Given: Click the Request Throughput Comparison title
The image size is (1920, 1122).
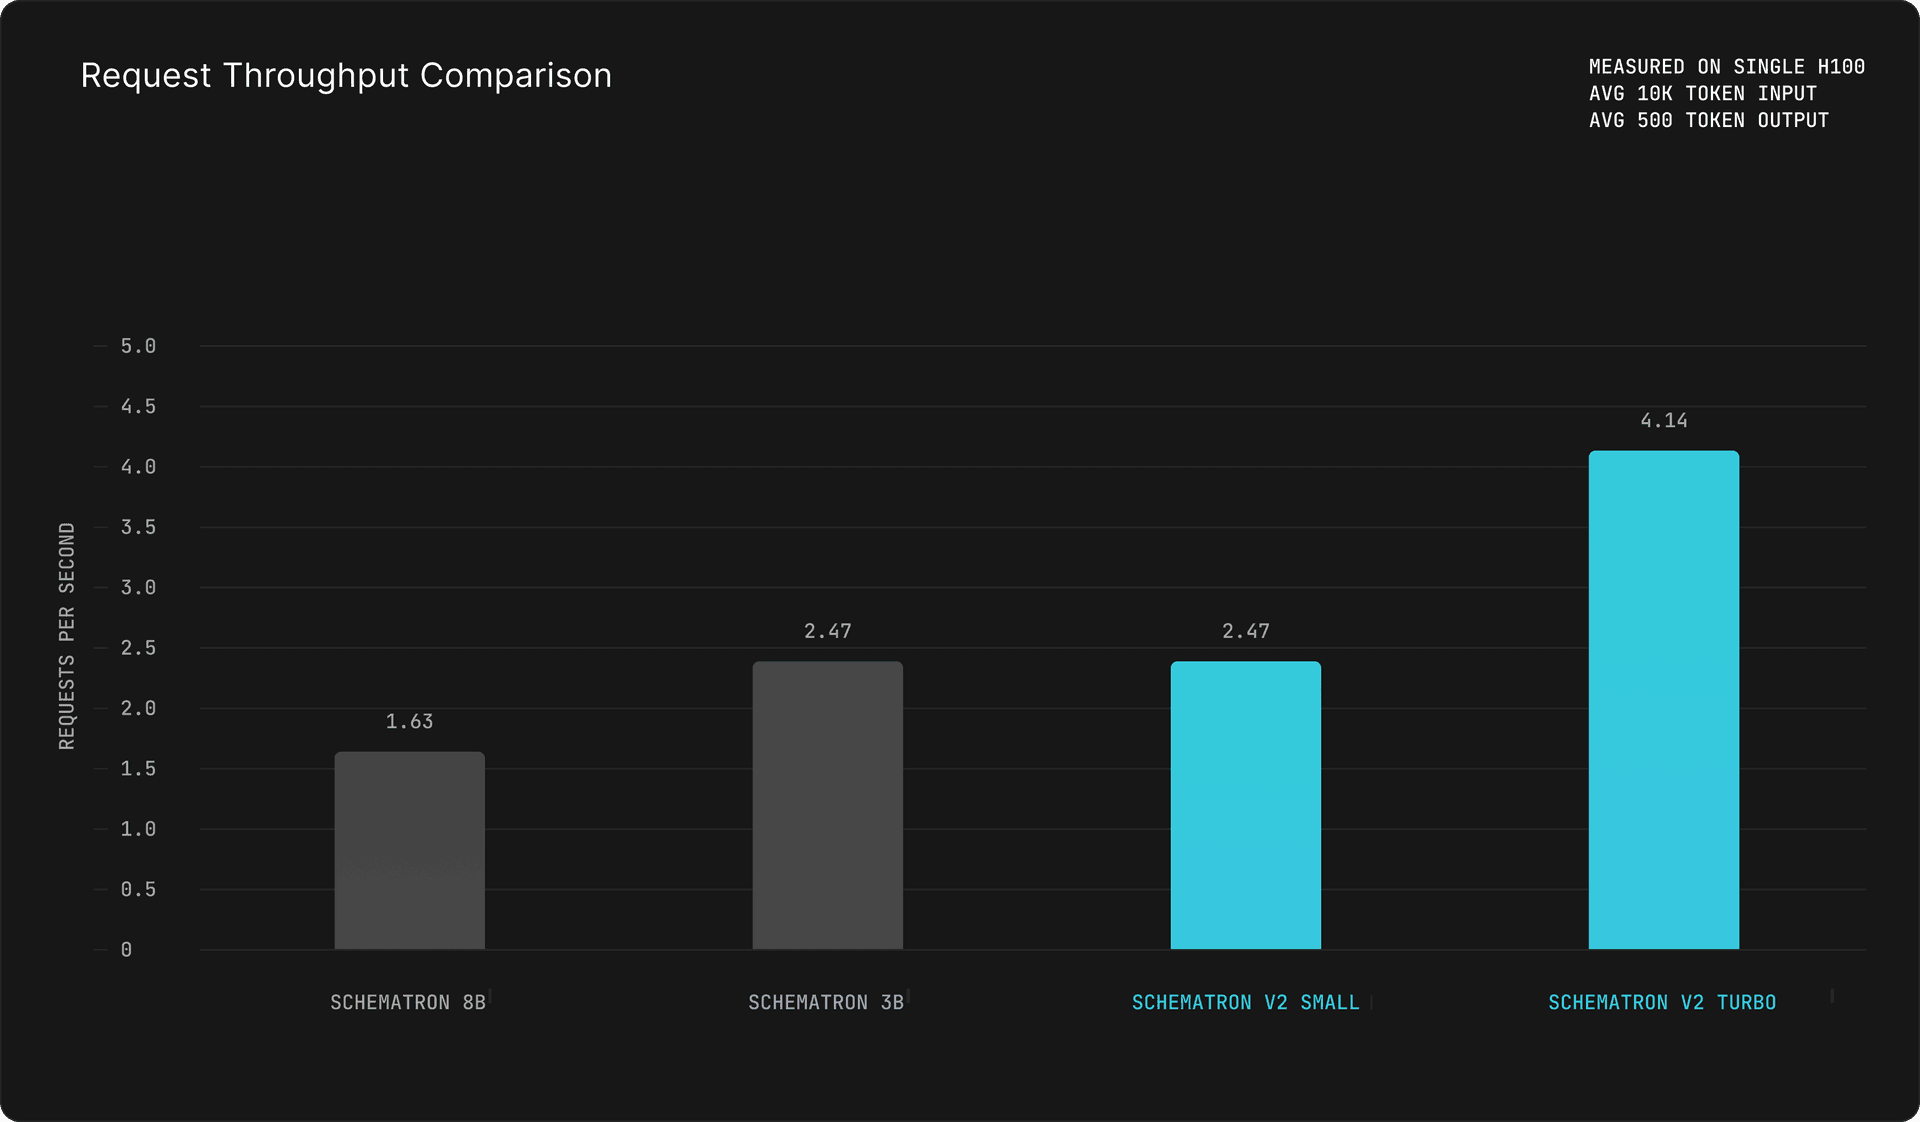Looking at the screenshot, I should pyautogui.click(x=346, y=75).
